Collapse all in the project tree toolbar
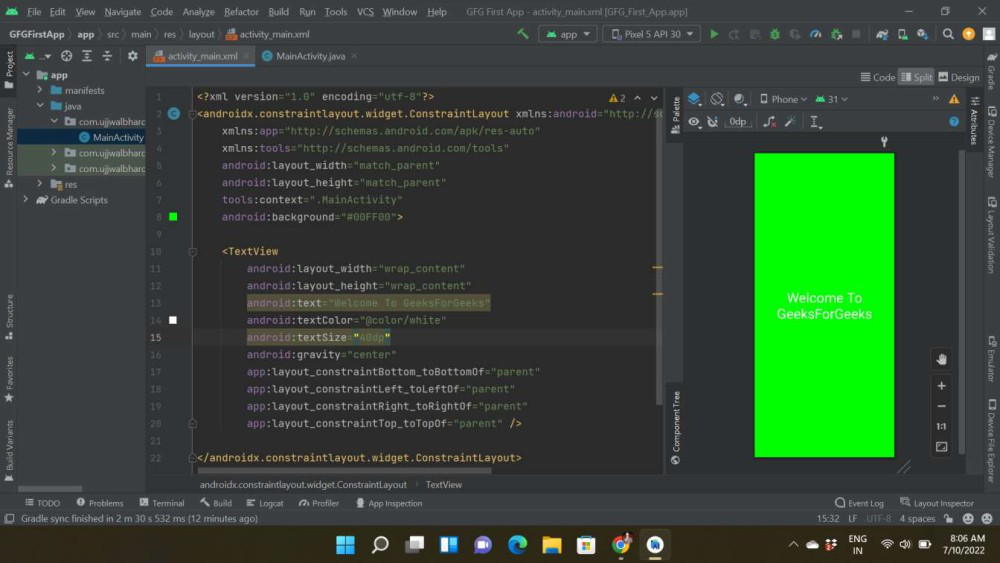This screenshot has height=563, width=1000. coord(107,56)
